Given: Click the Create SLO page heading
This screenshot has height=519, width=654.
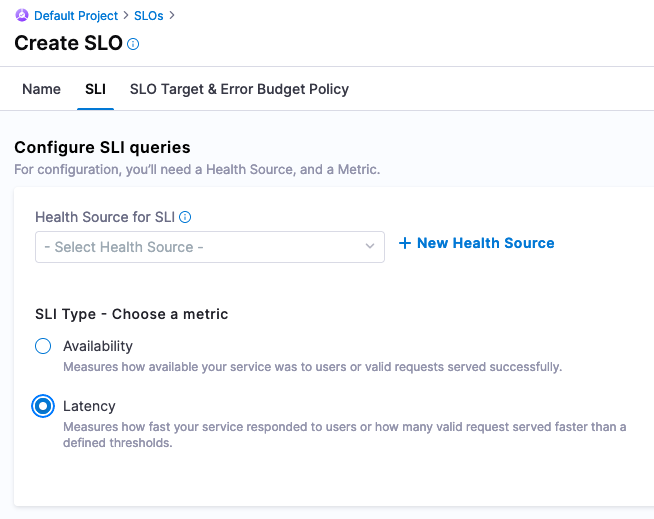Looking at the screenshot, I should 68,44.
